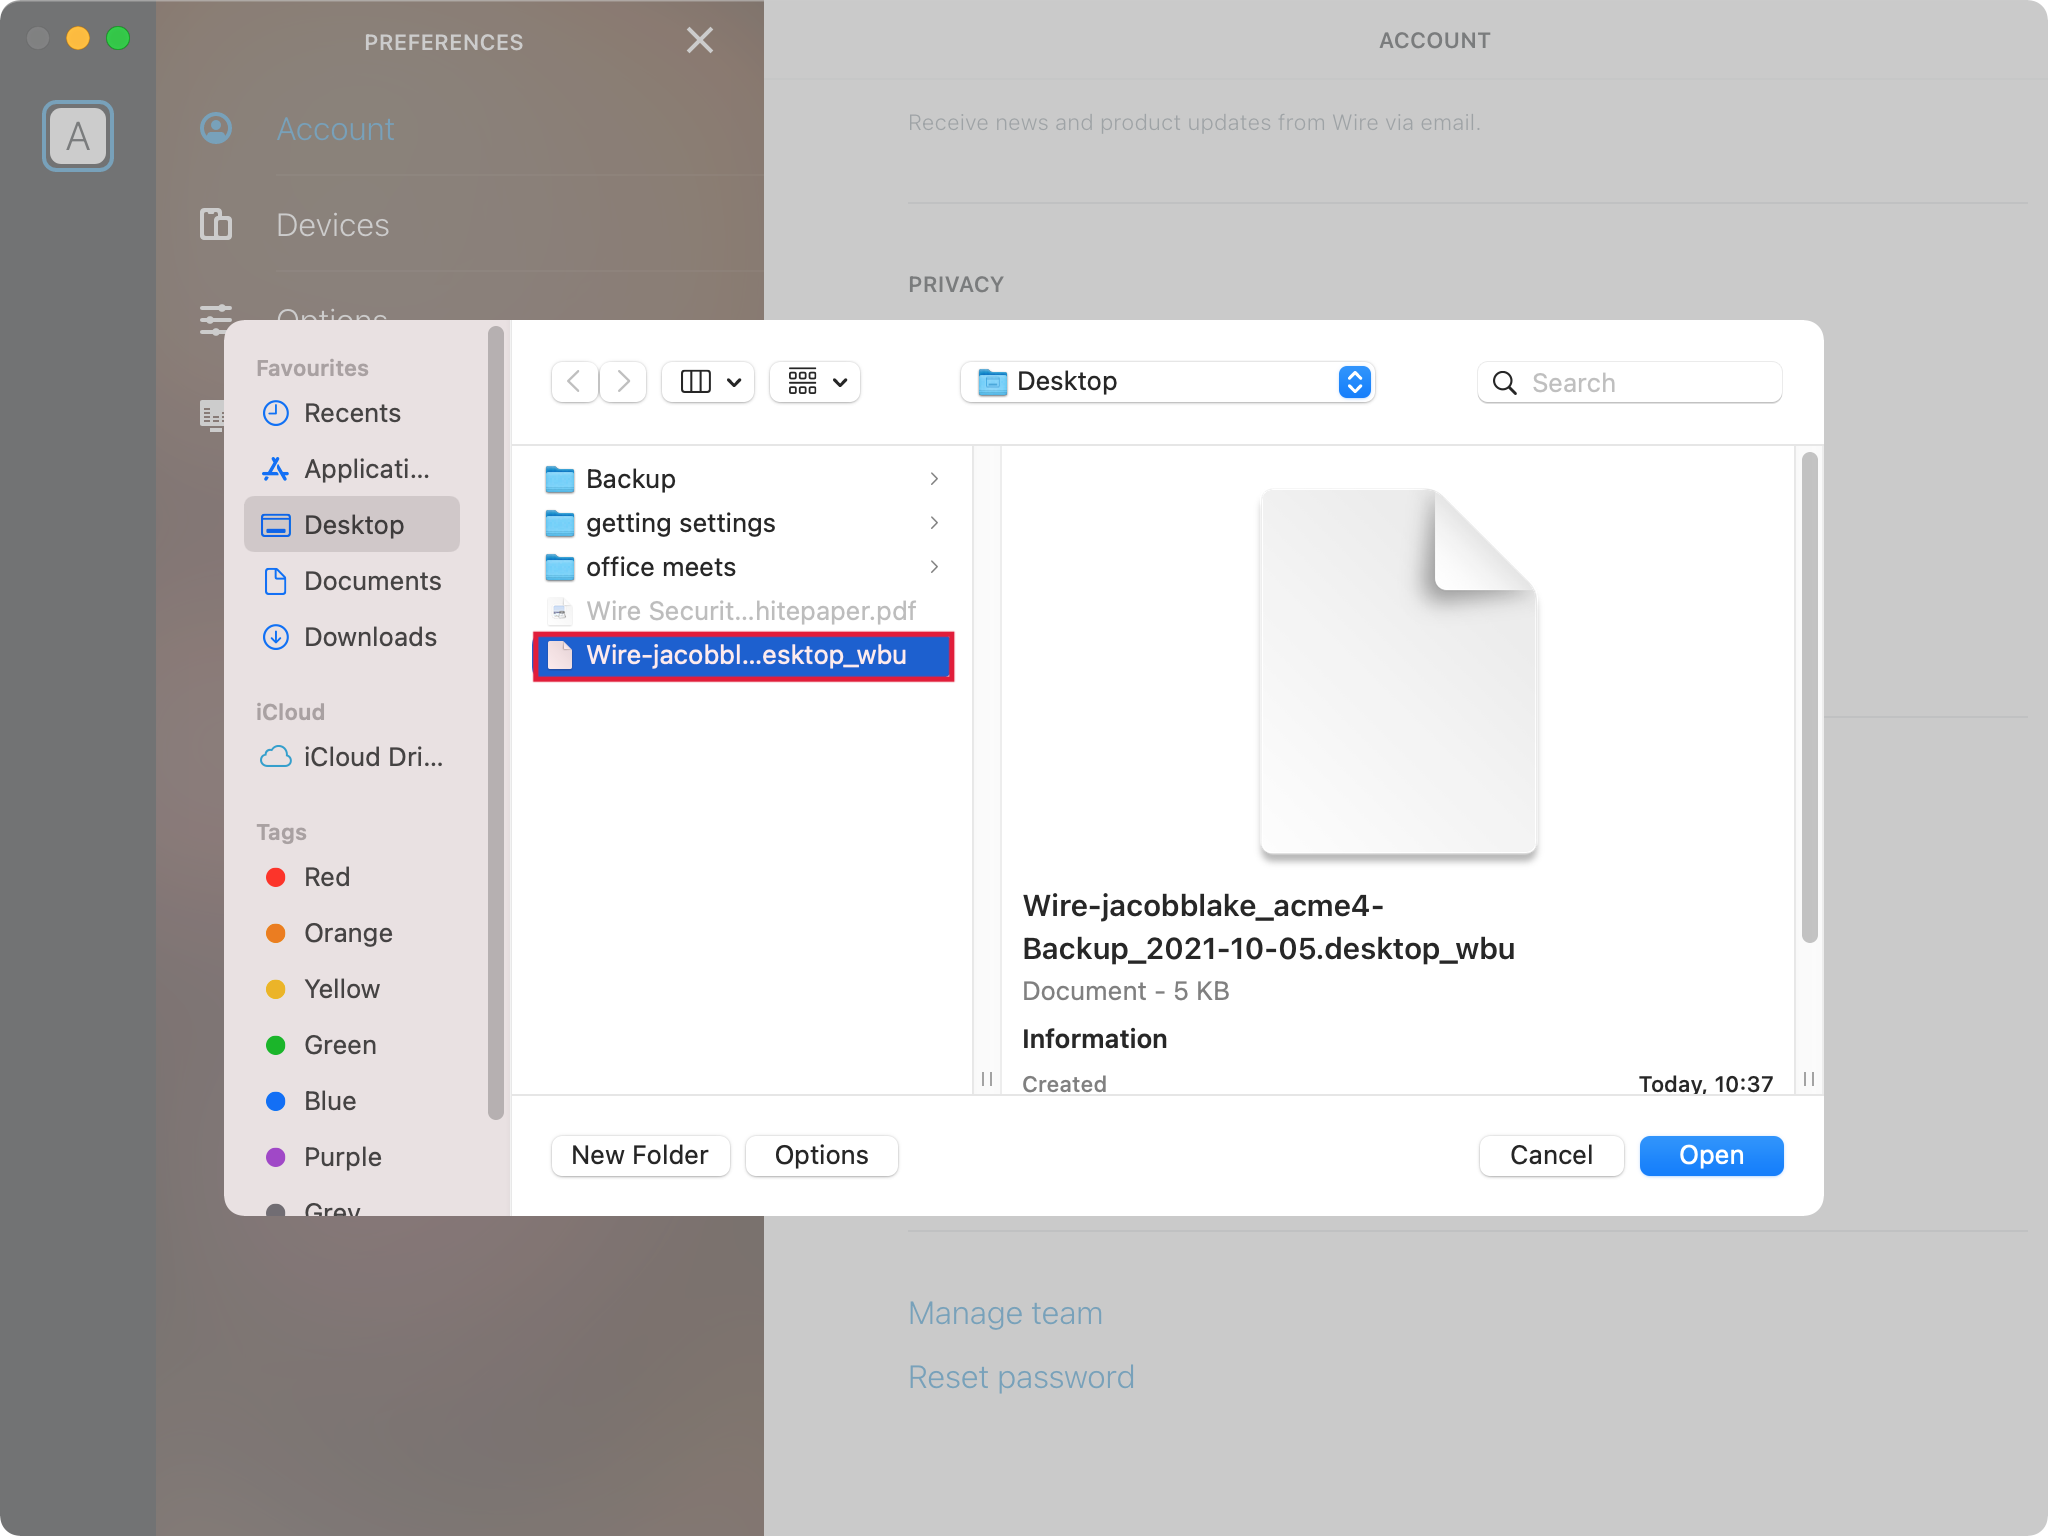2048x1536 pixels.
Task: Click the sidebar scrollbar
Action: (x=495, y=724)
